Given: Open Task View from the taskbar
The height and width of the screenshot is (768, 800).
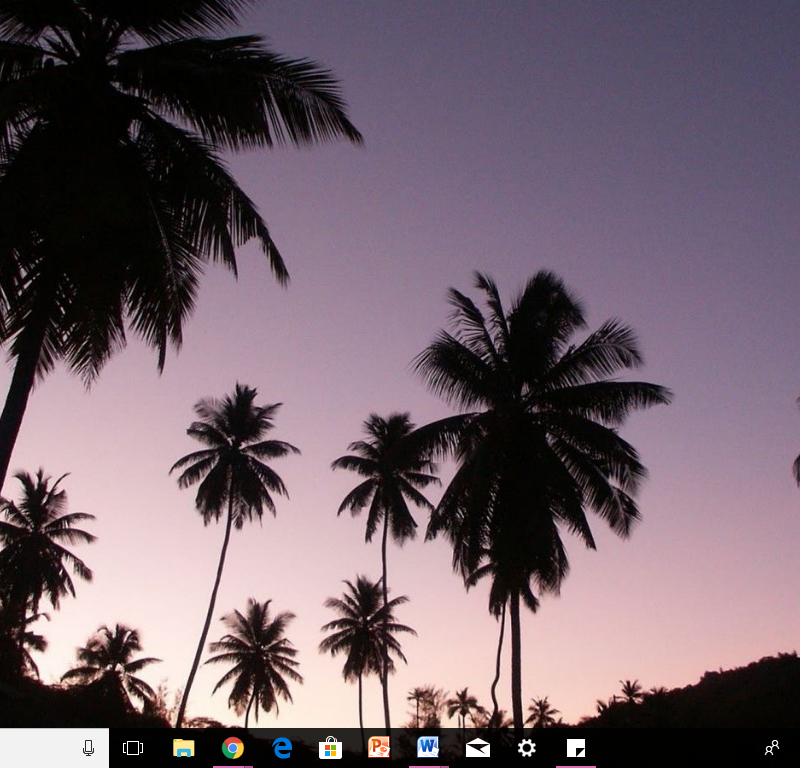Looking at the screenshot, I should (133, 748).
